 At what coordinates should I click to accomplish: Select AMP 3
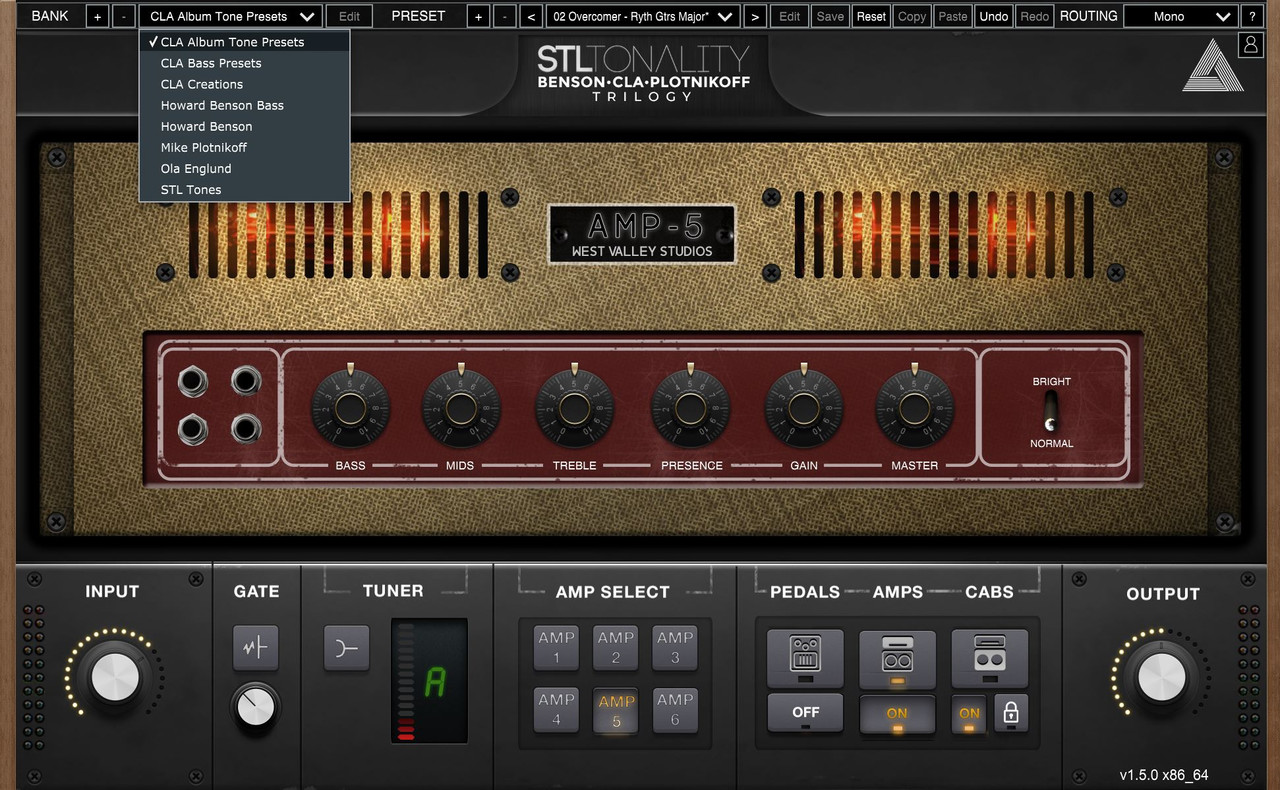[675, 647]
